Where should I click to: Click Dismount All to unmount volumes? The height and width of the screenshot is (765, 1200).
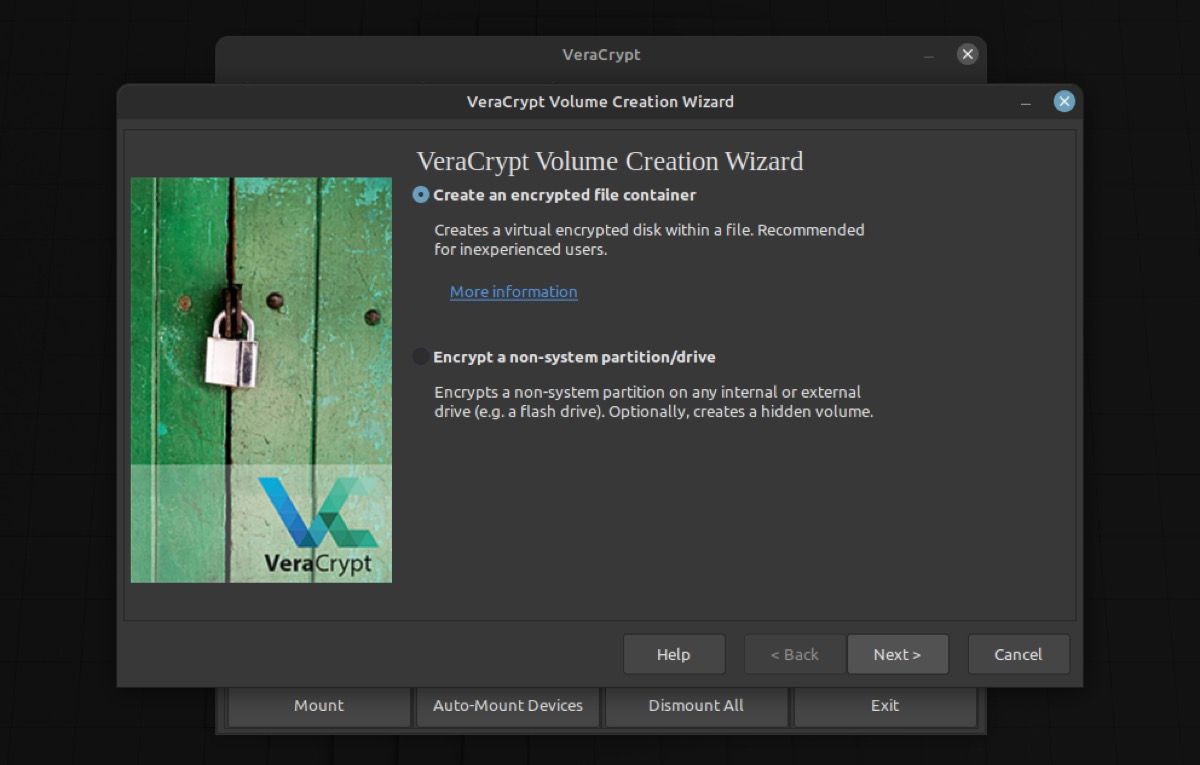696,705
